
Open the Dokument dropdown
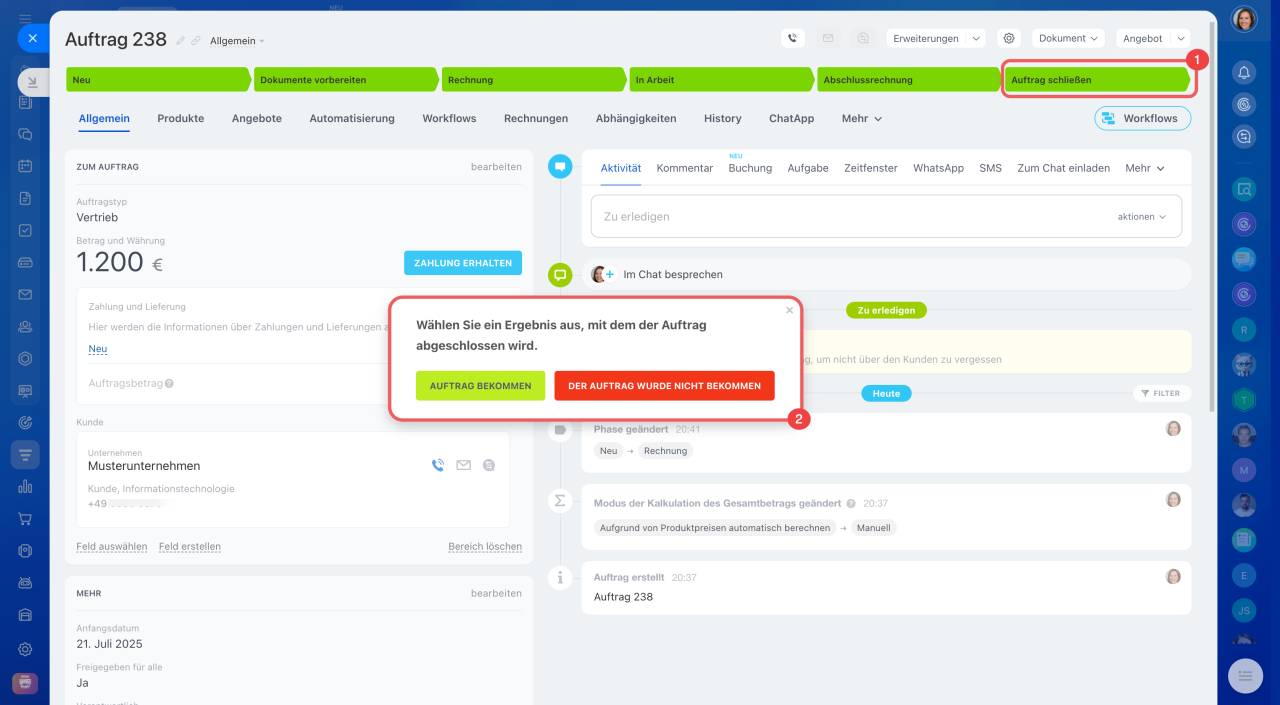click(1068, 38)
